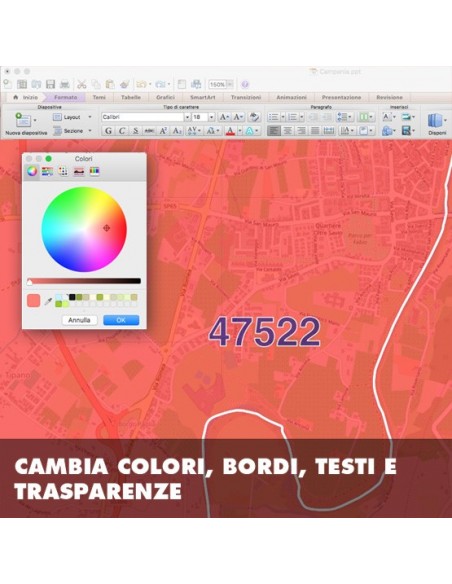Select color sliders mode in Colori

coord(47,171)
